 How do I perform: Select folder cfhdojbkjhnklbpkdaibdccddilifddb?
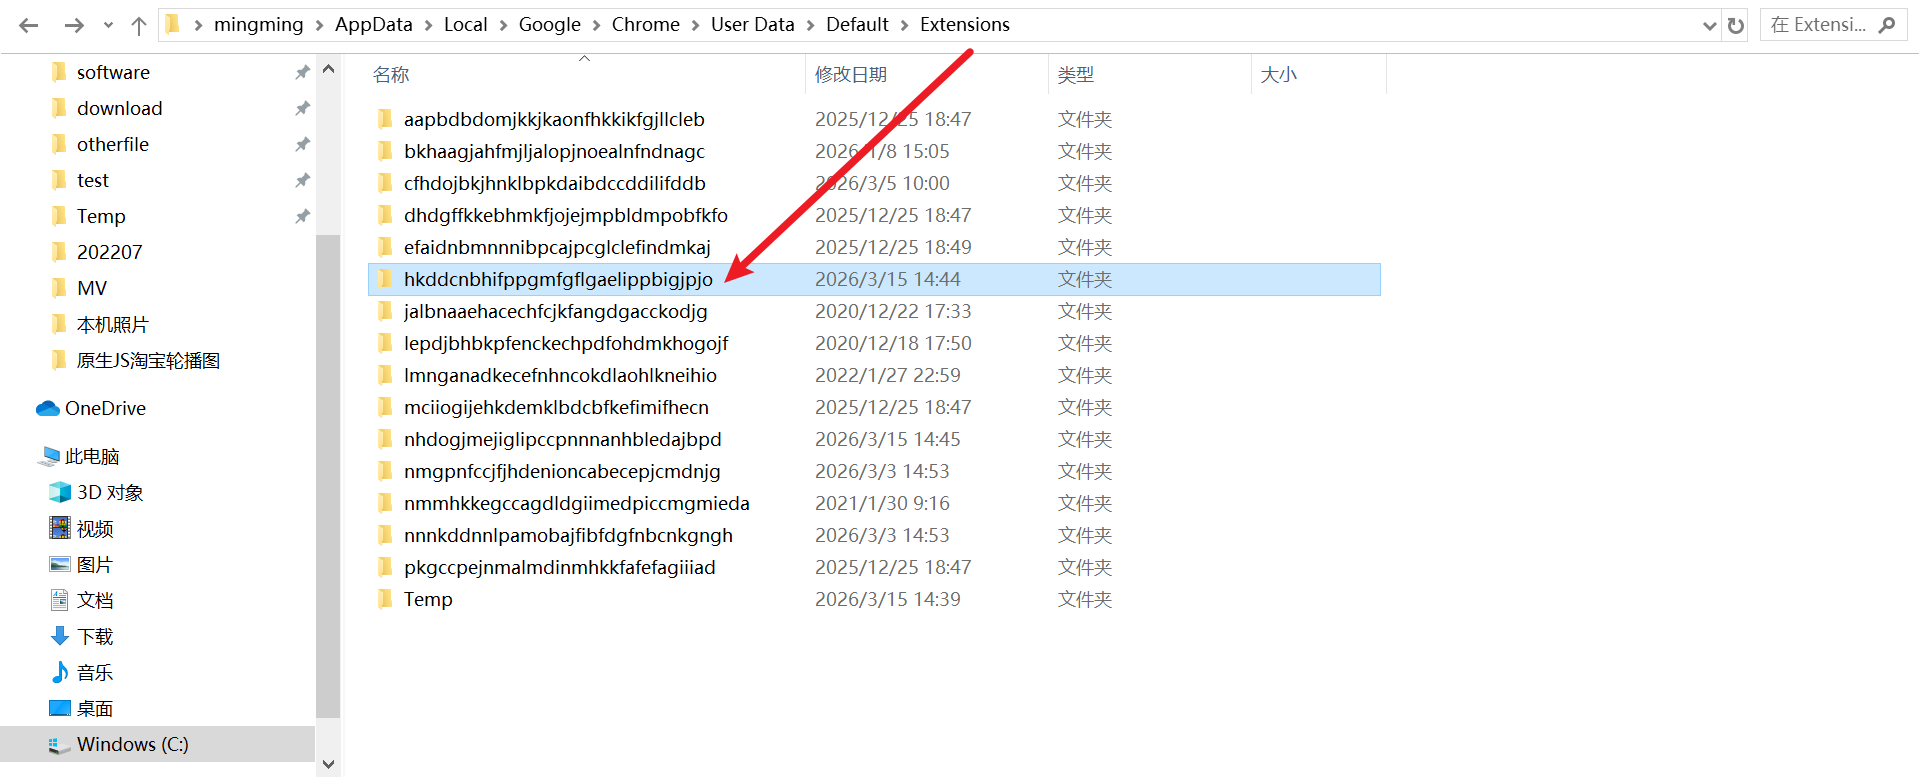[555, 184]
